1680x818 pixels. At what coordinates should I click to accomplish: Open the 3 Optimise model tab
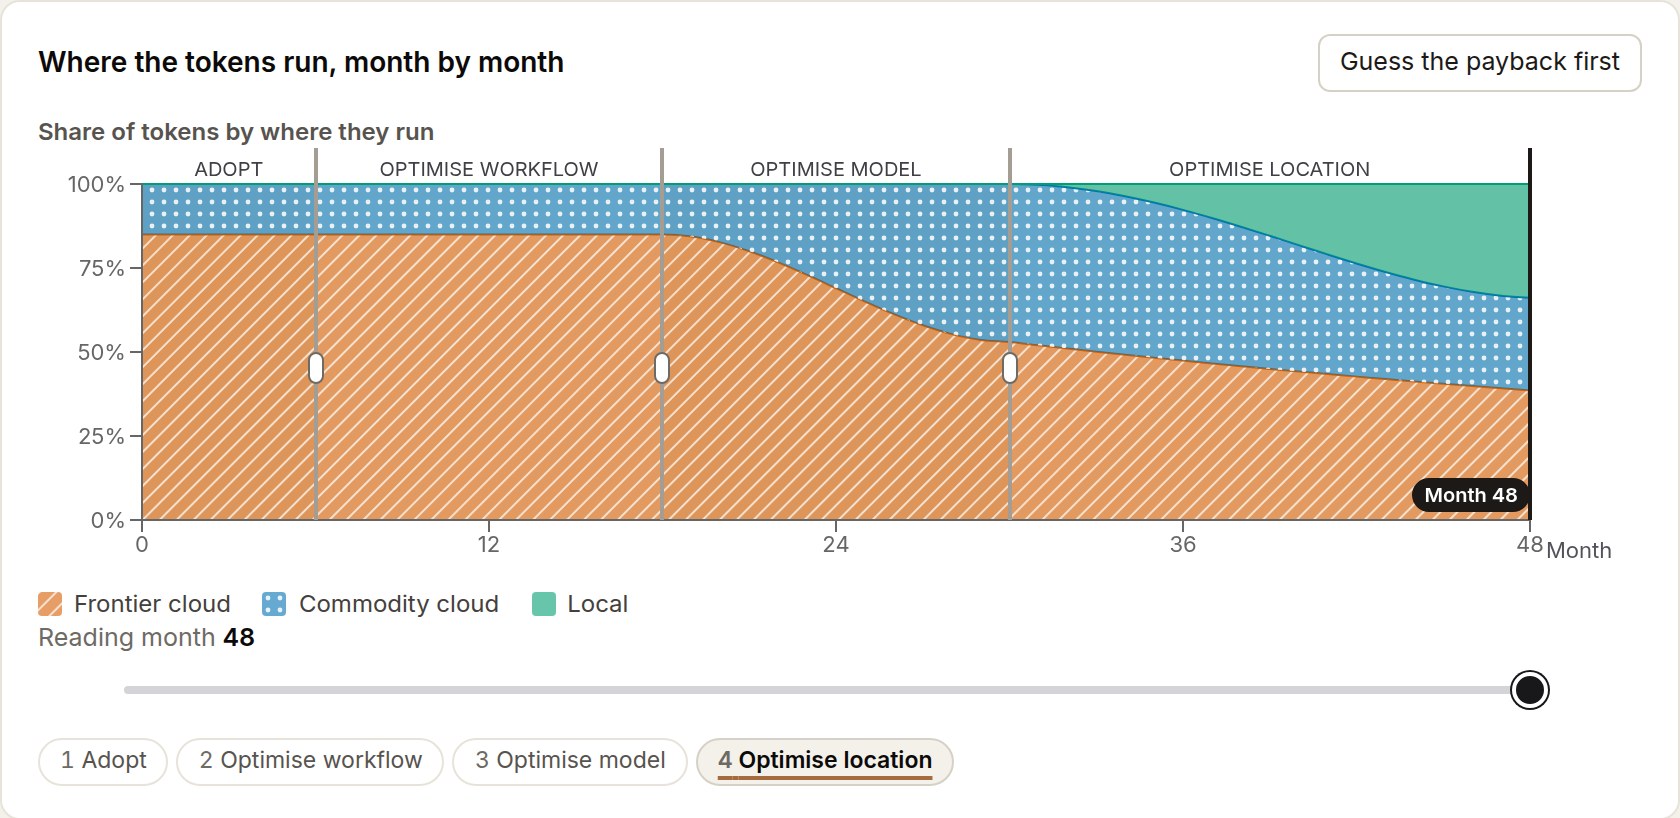[570, 761]
